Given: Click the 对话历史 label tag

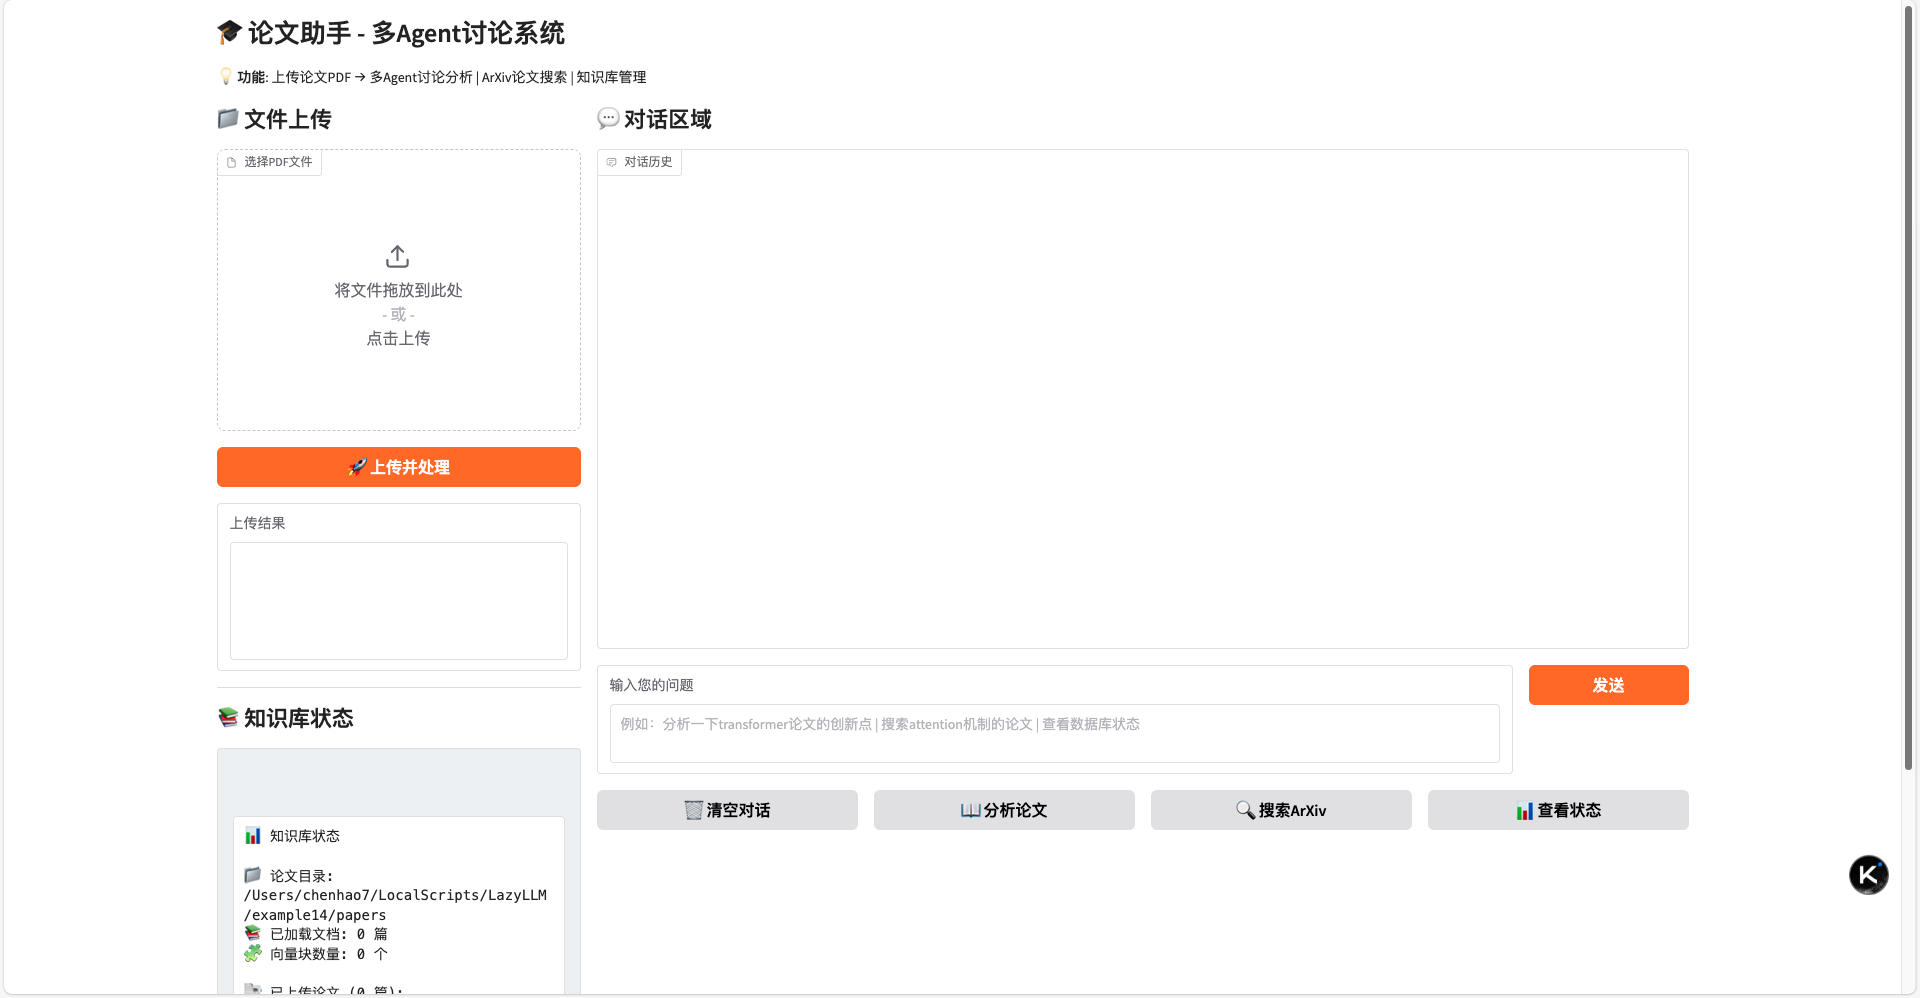Looking at the screenshot, I should [x=640, y=162].
